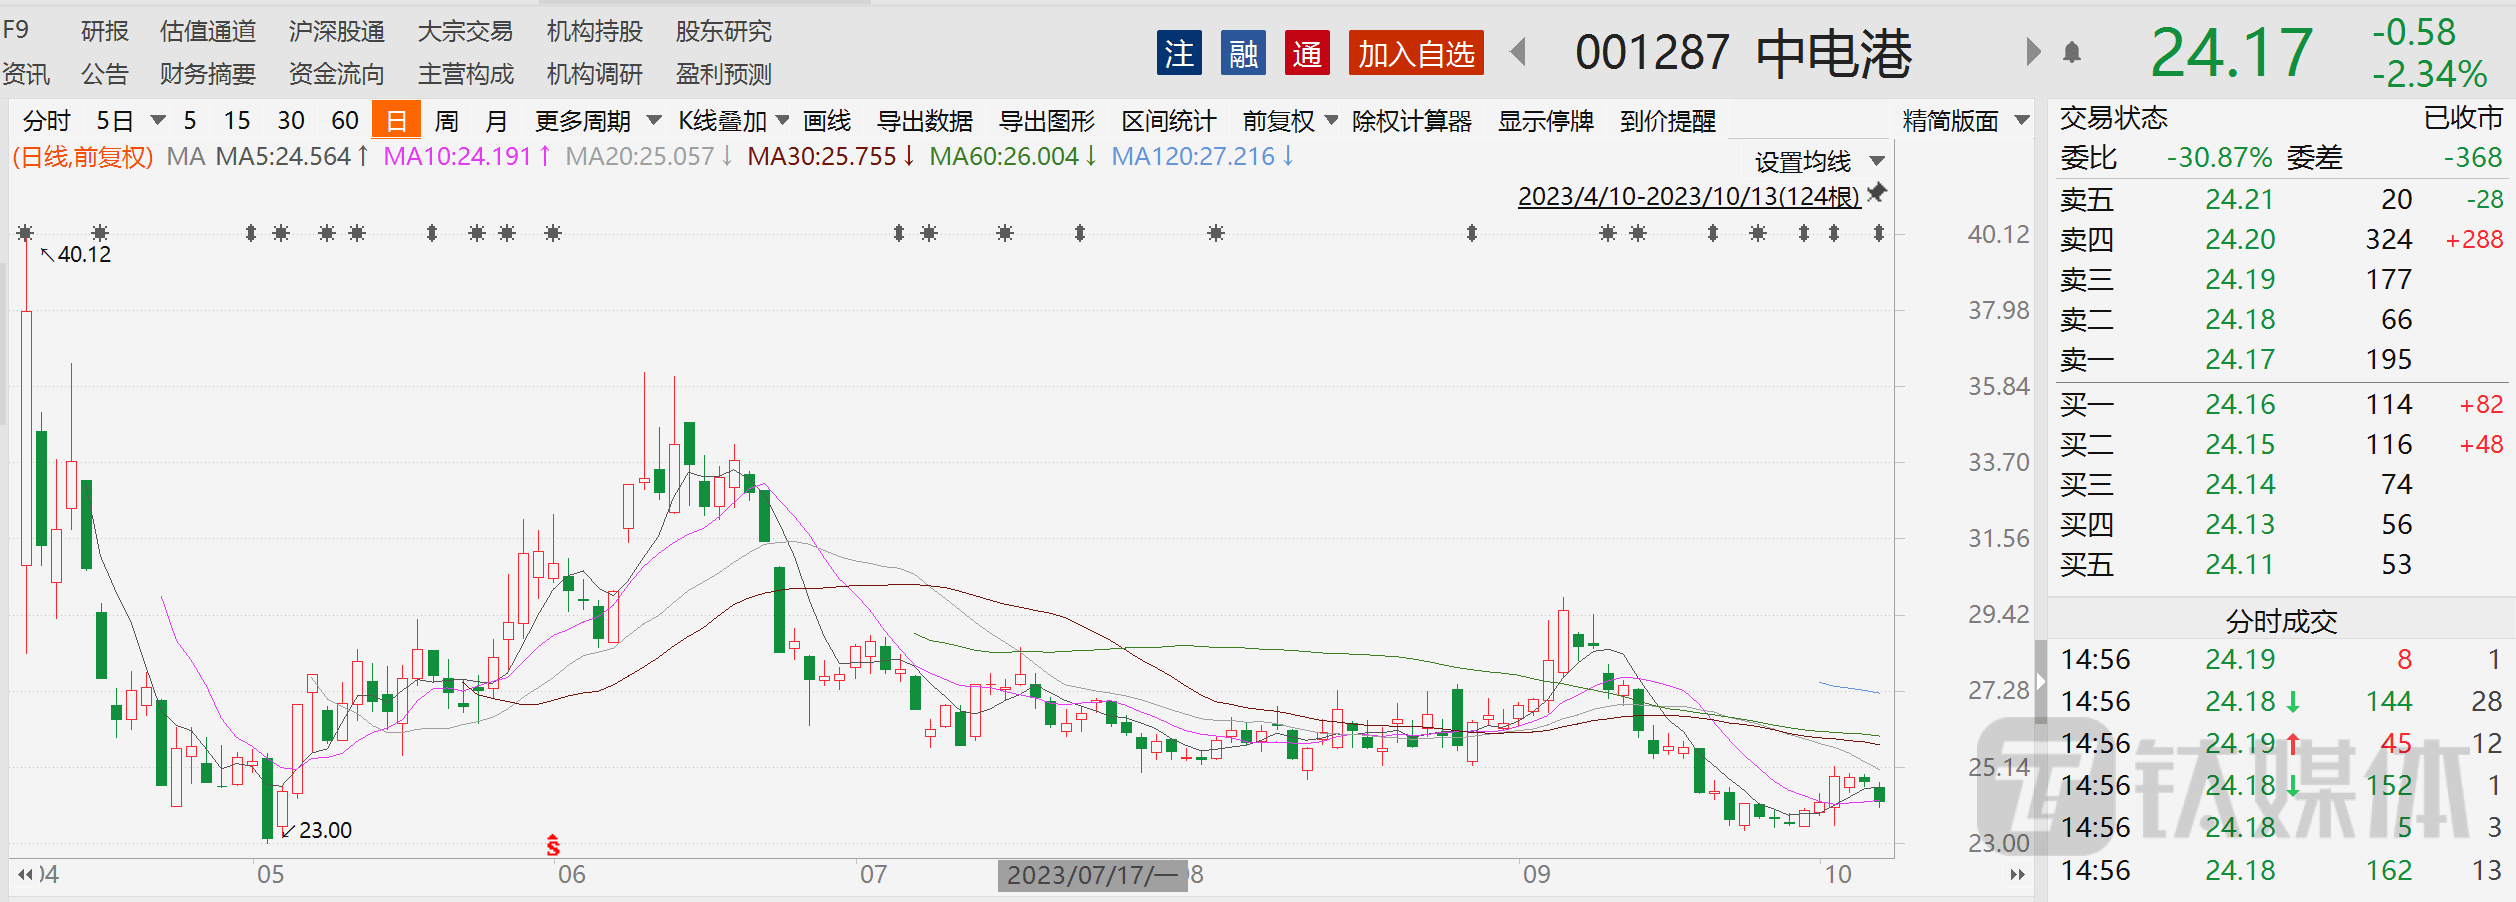Click the pin icon beside date range
This screenshot has width=2516, height=902.
[x=1877, y=193]
